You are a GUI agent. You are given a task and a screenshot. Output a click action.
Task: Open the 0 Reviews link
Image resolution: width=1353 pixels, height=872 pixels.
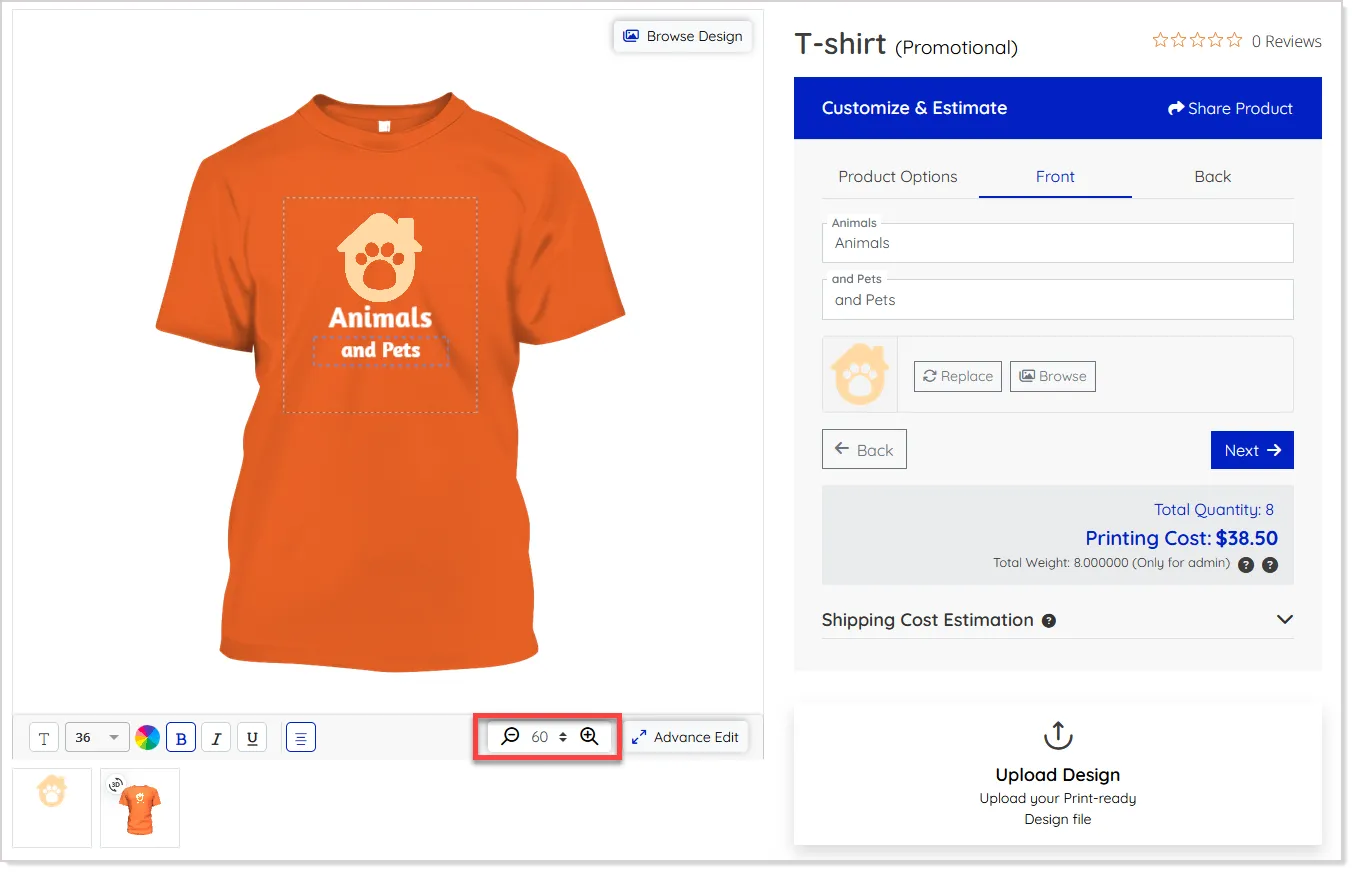click(1287, 41)
